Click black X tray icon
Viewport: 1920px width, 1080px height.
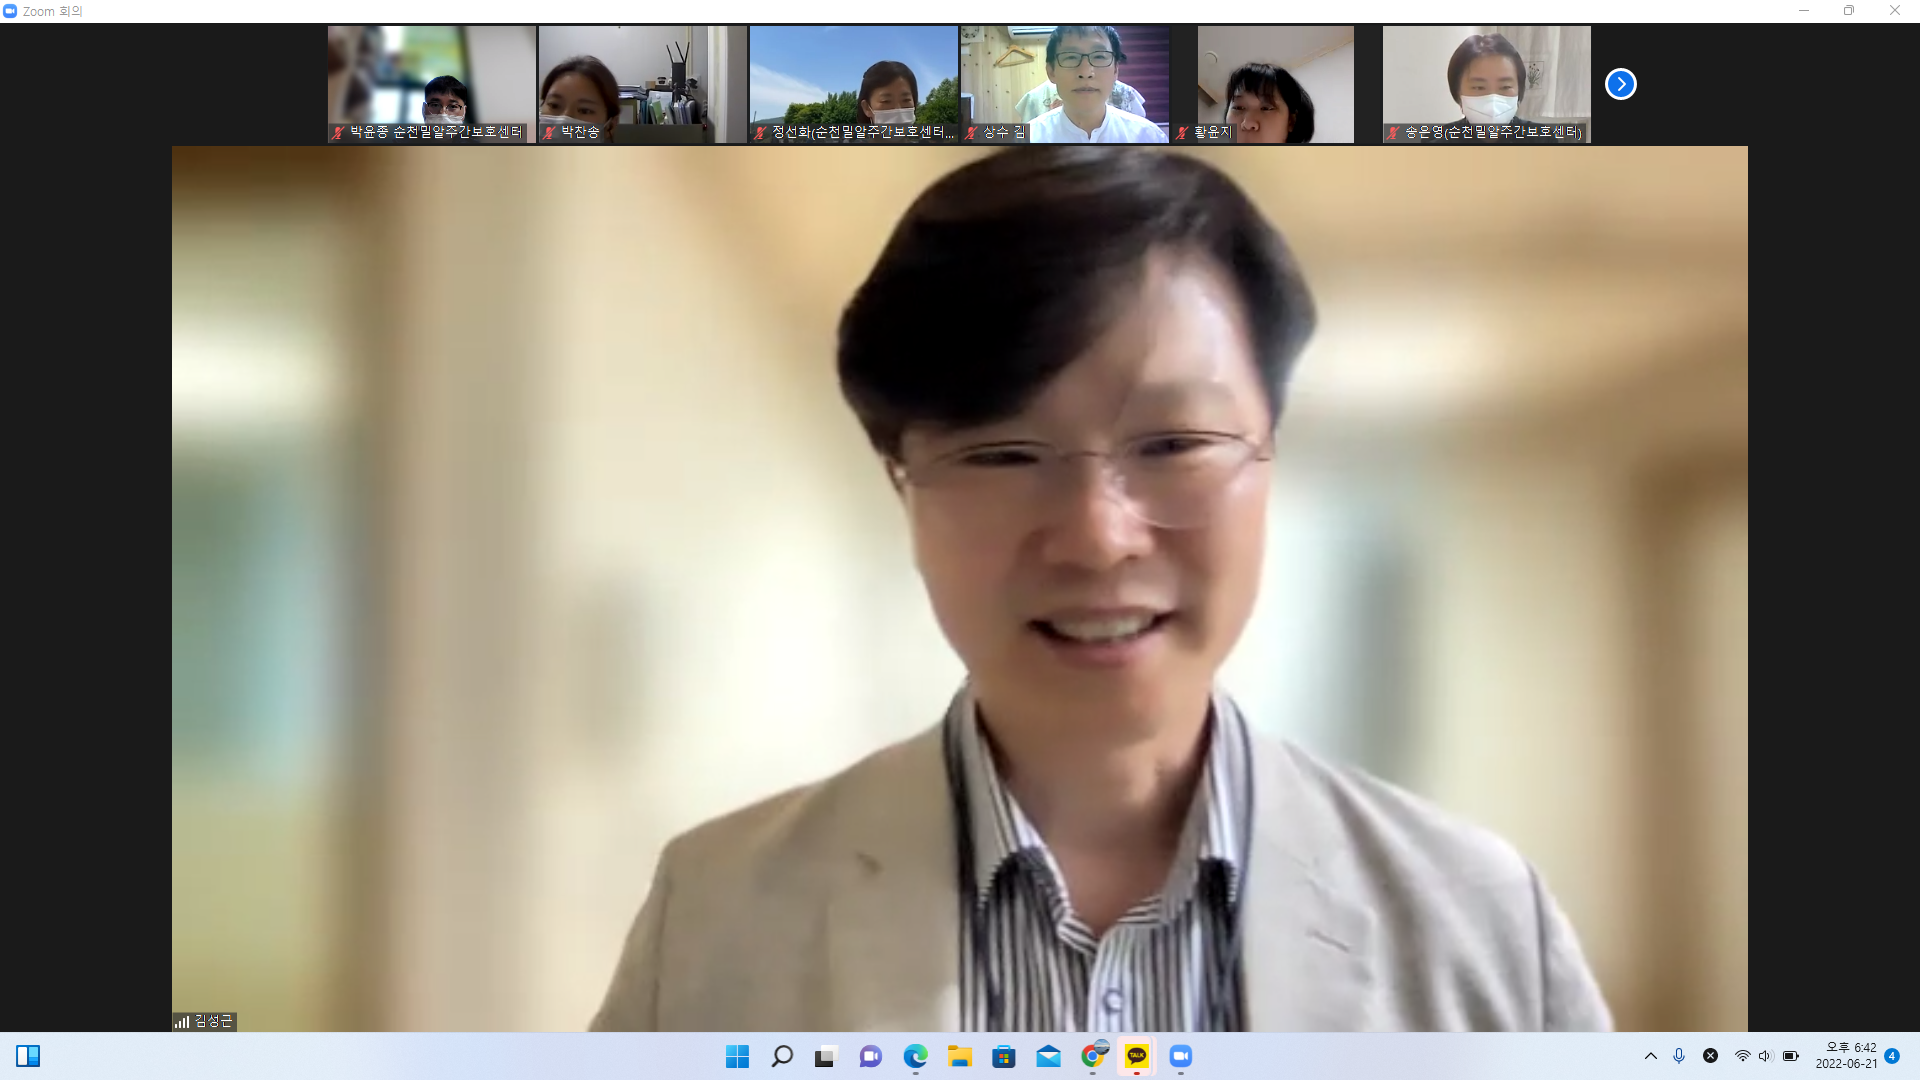1711,1056
